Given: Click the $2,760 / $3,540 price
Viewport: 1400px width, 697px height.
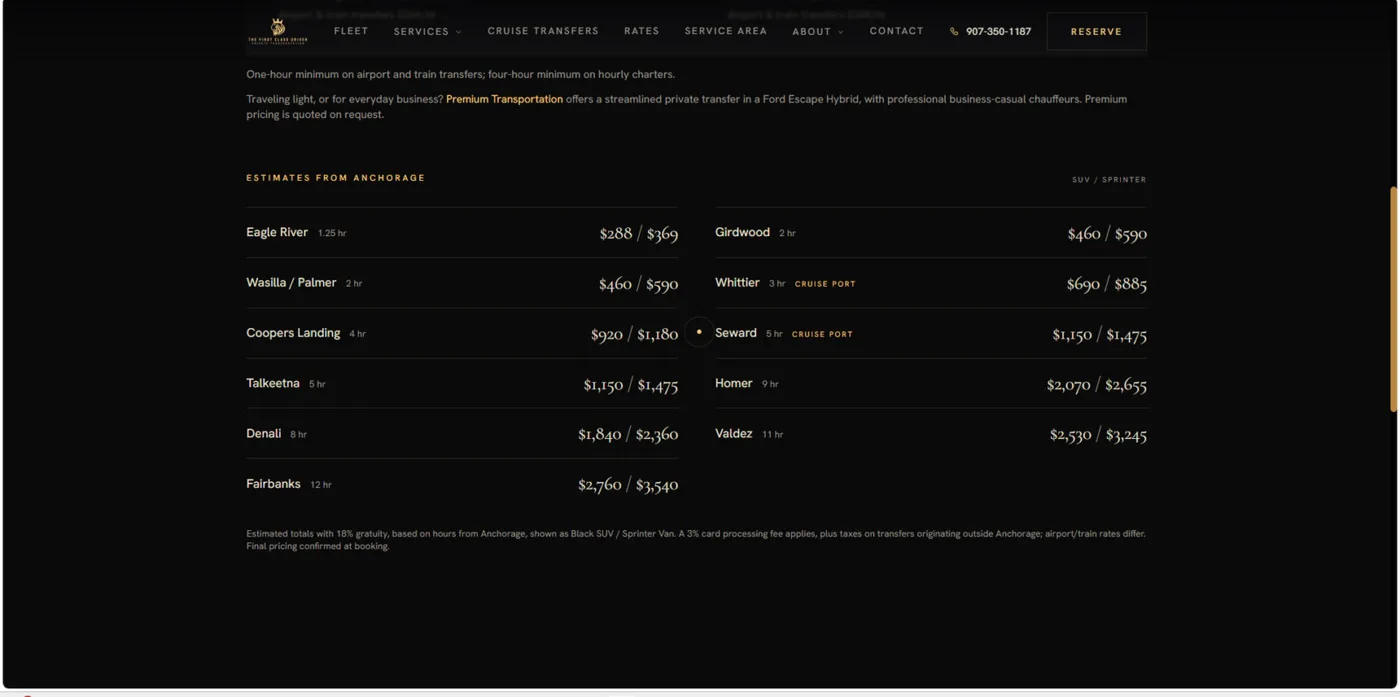Looking at the screenshot, I should 628,485.
